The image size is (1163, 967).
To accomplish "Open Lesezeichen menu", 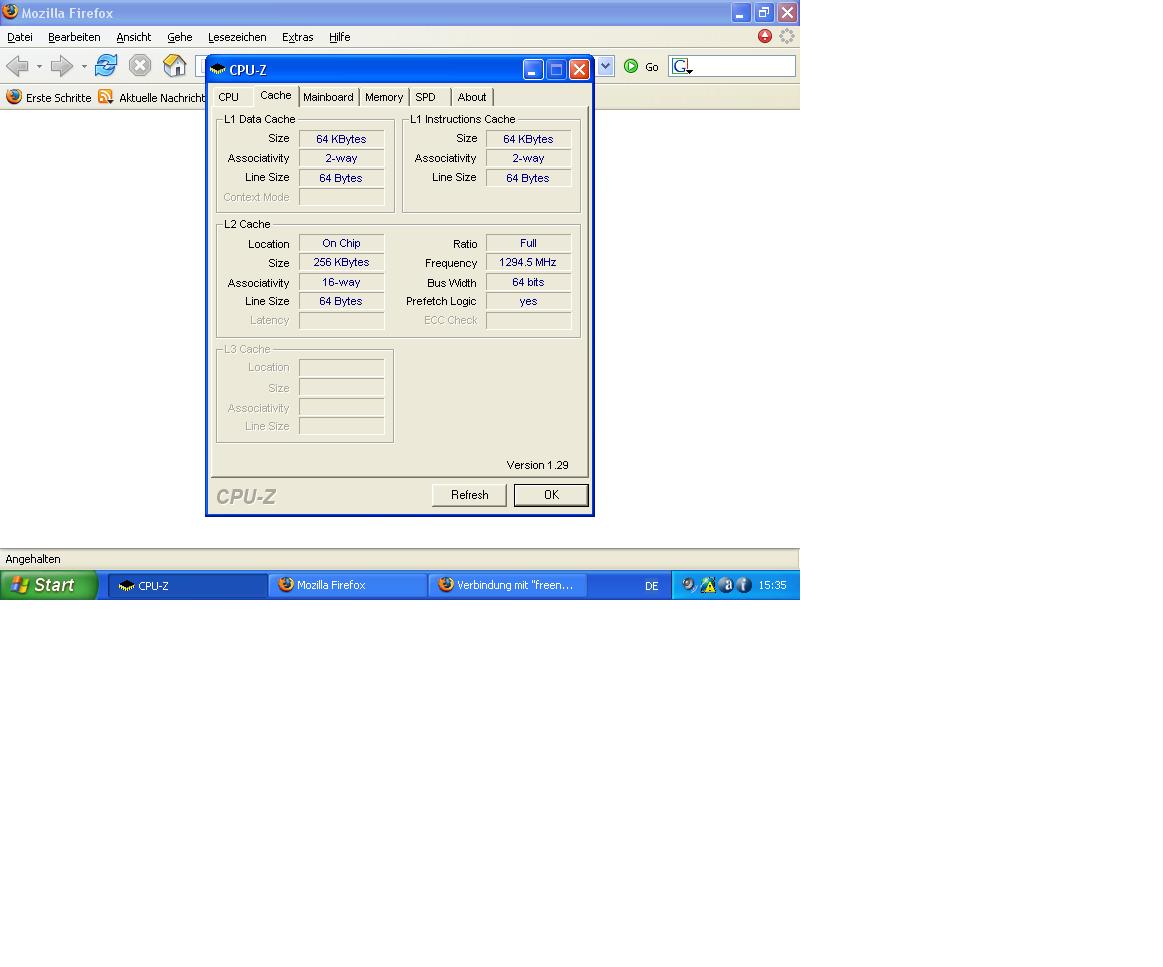I will (237, 37).
